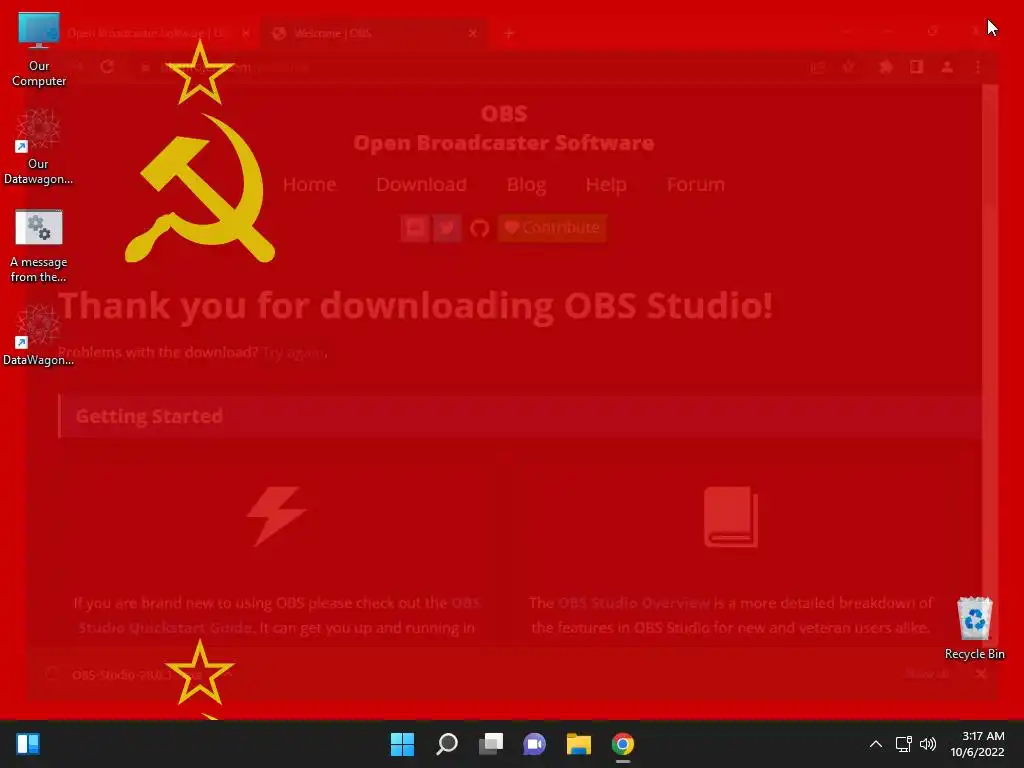Open Task View in the taskbar

click(490, 744)
